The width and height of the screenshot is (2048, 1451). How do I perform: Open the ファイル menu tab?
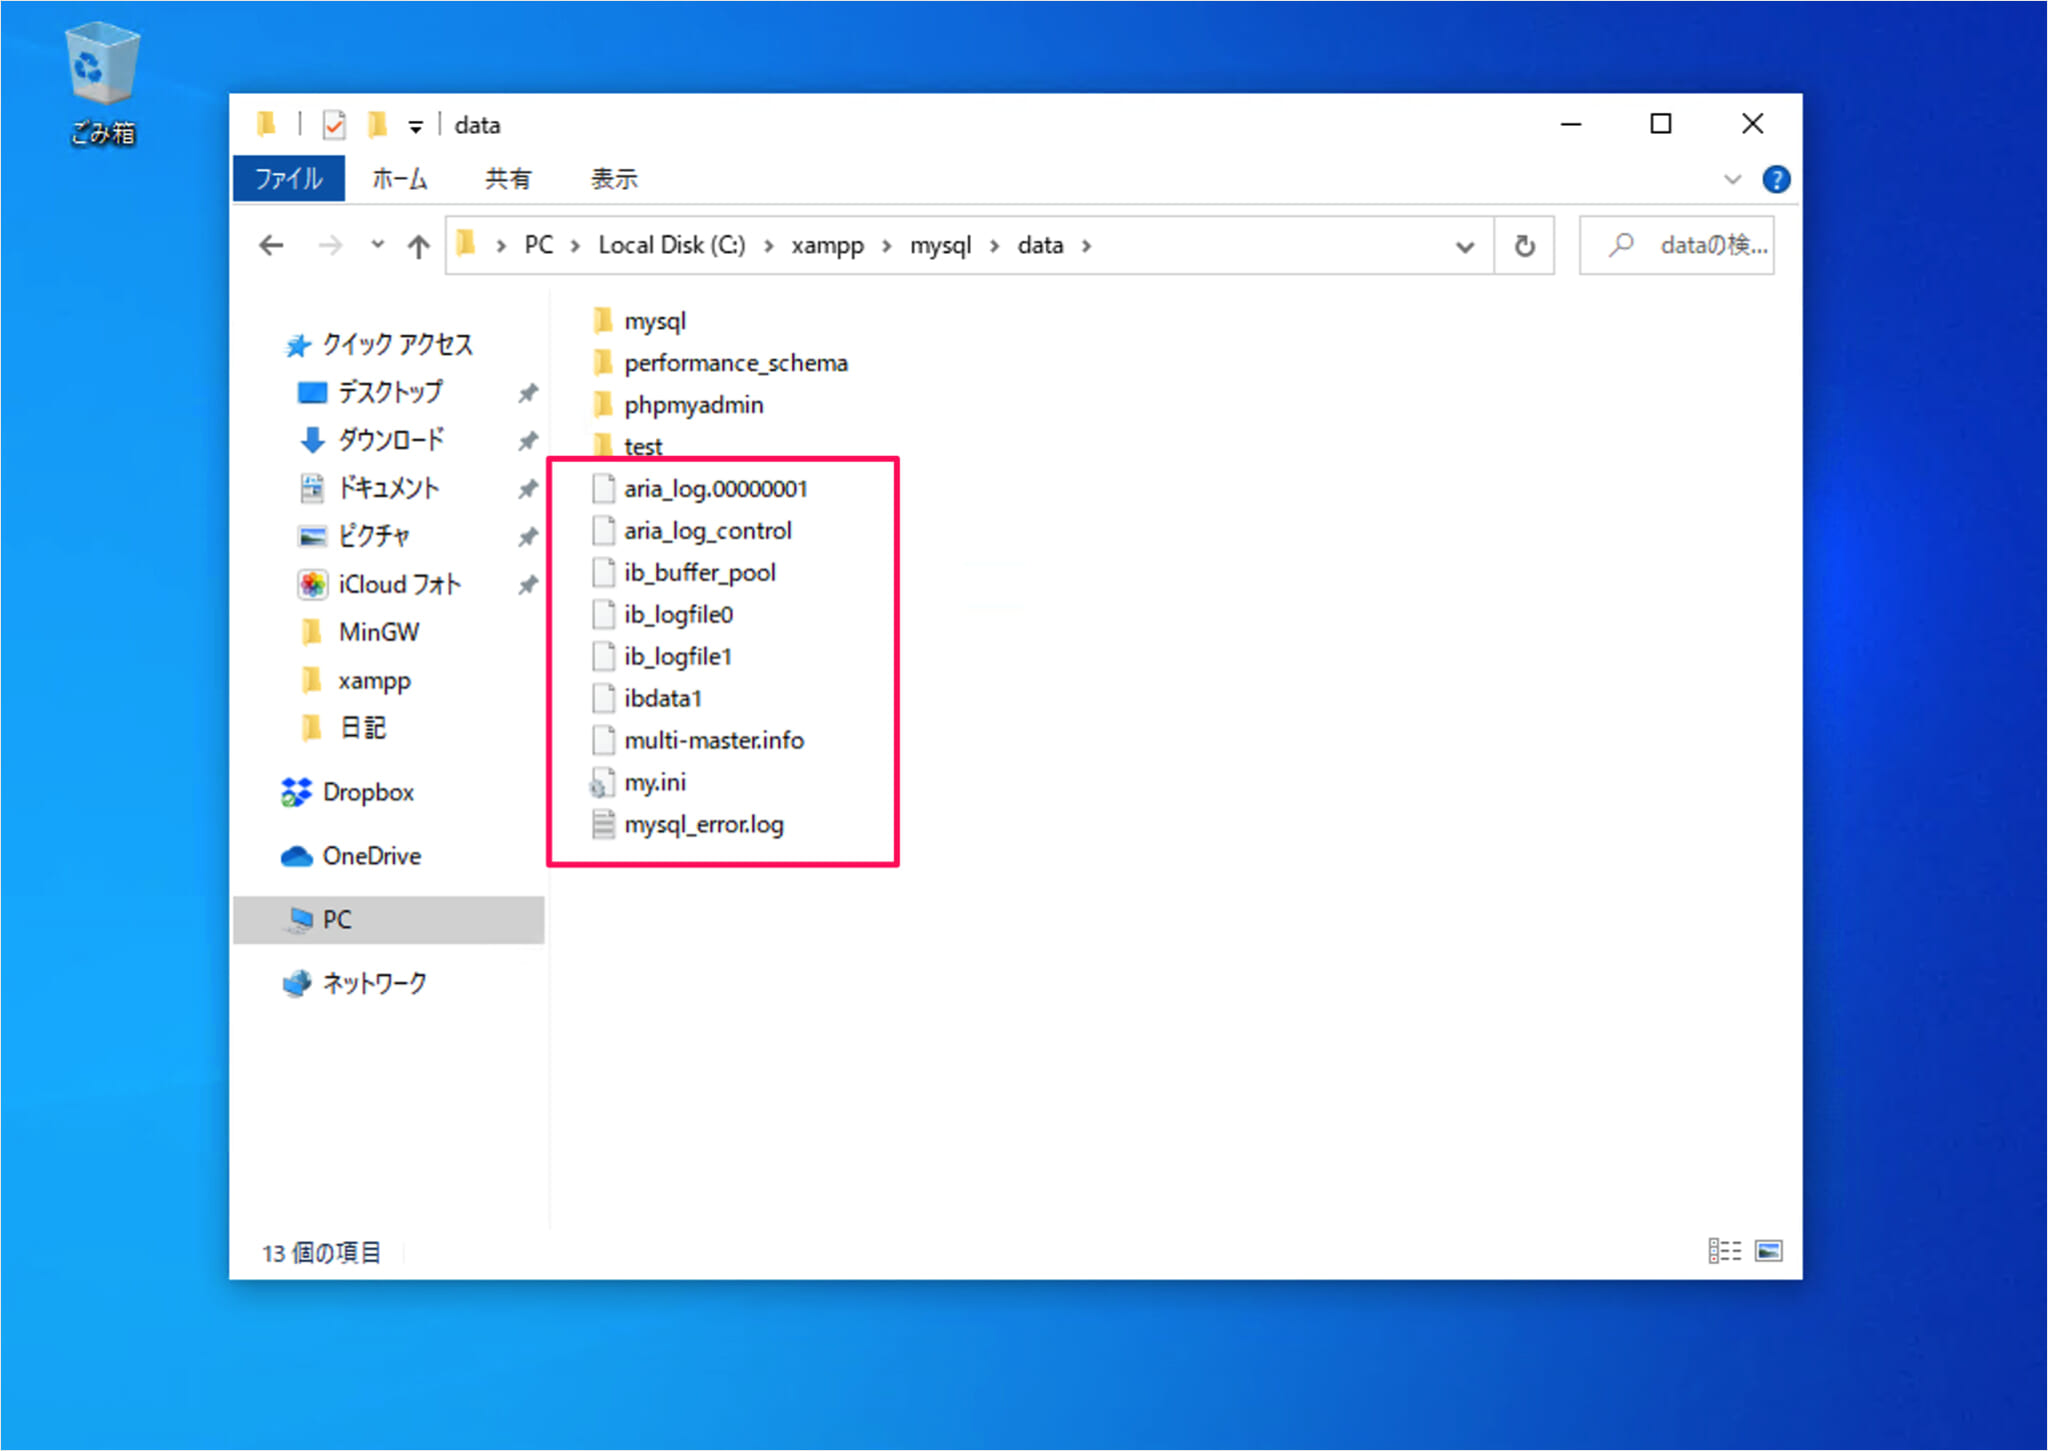click(288, 179)
